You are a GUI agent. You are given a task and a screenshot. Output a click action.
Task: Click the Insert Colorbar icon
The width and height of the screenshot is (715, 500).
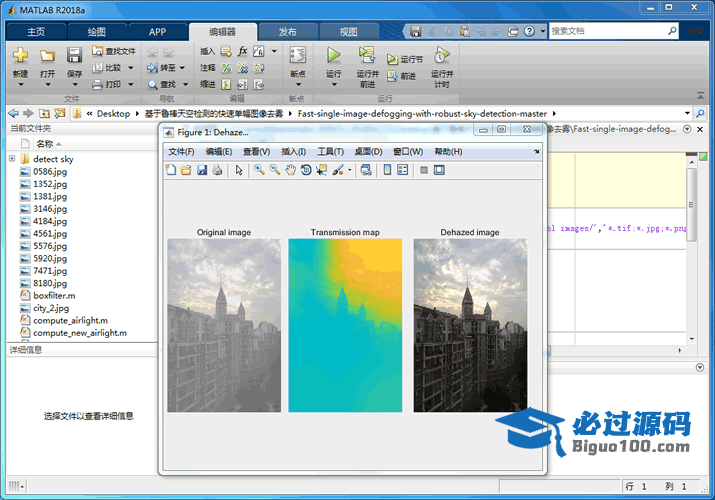387,170
